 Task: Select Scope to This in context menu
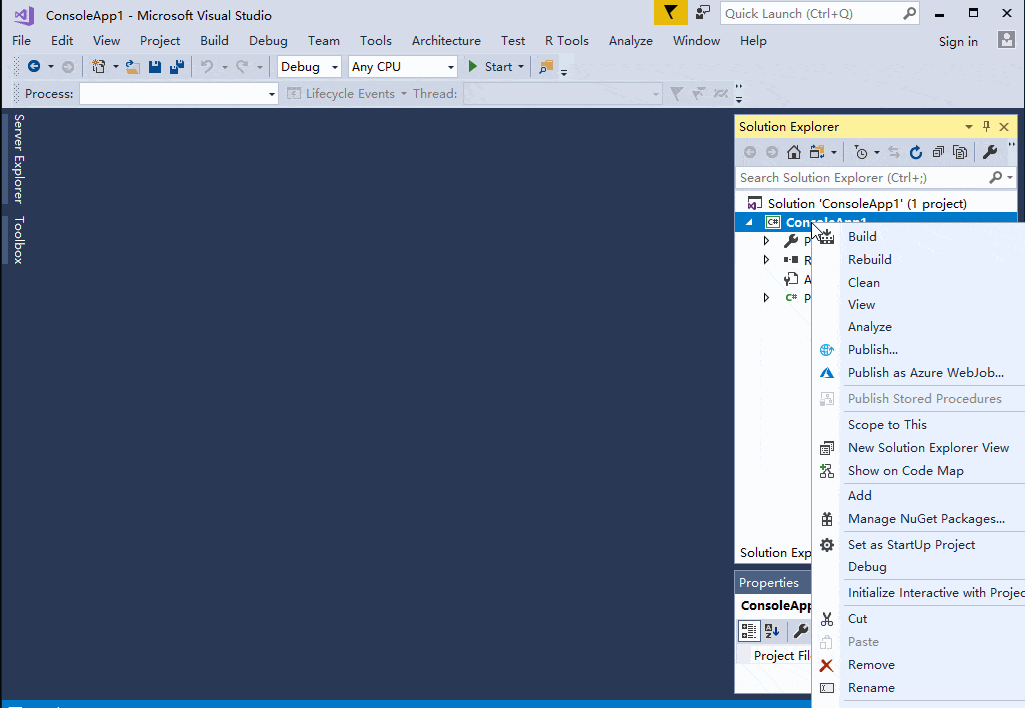click(918, 425)
